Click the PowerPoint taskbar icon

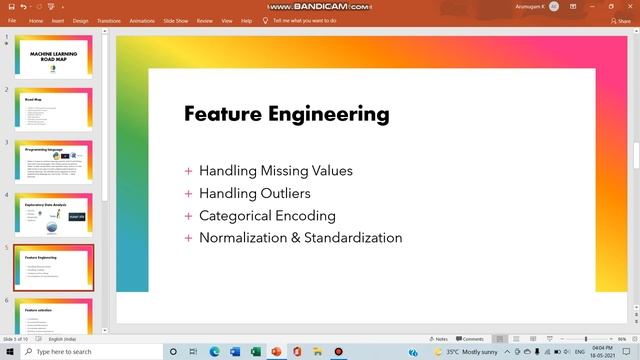276,351
